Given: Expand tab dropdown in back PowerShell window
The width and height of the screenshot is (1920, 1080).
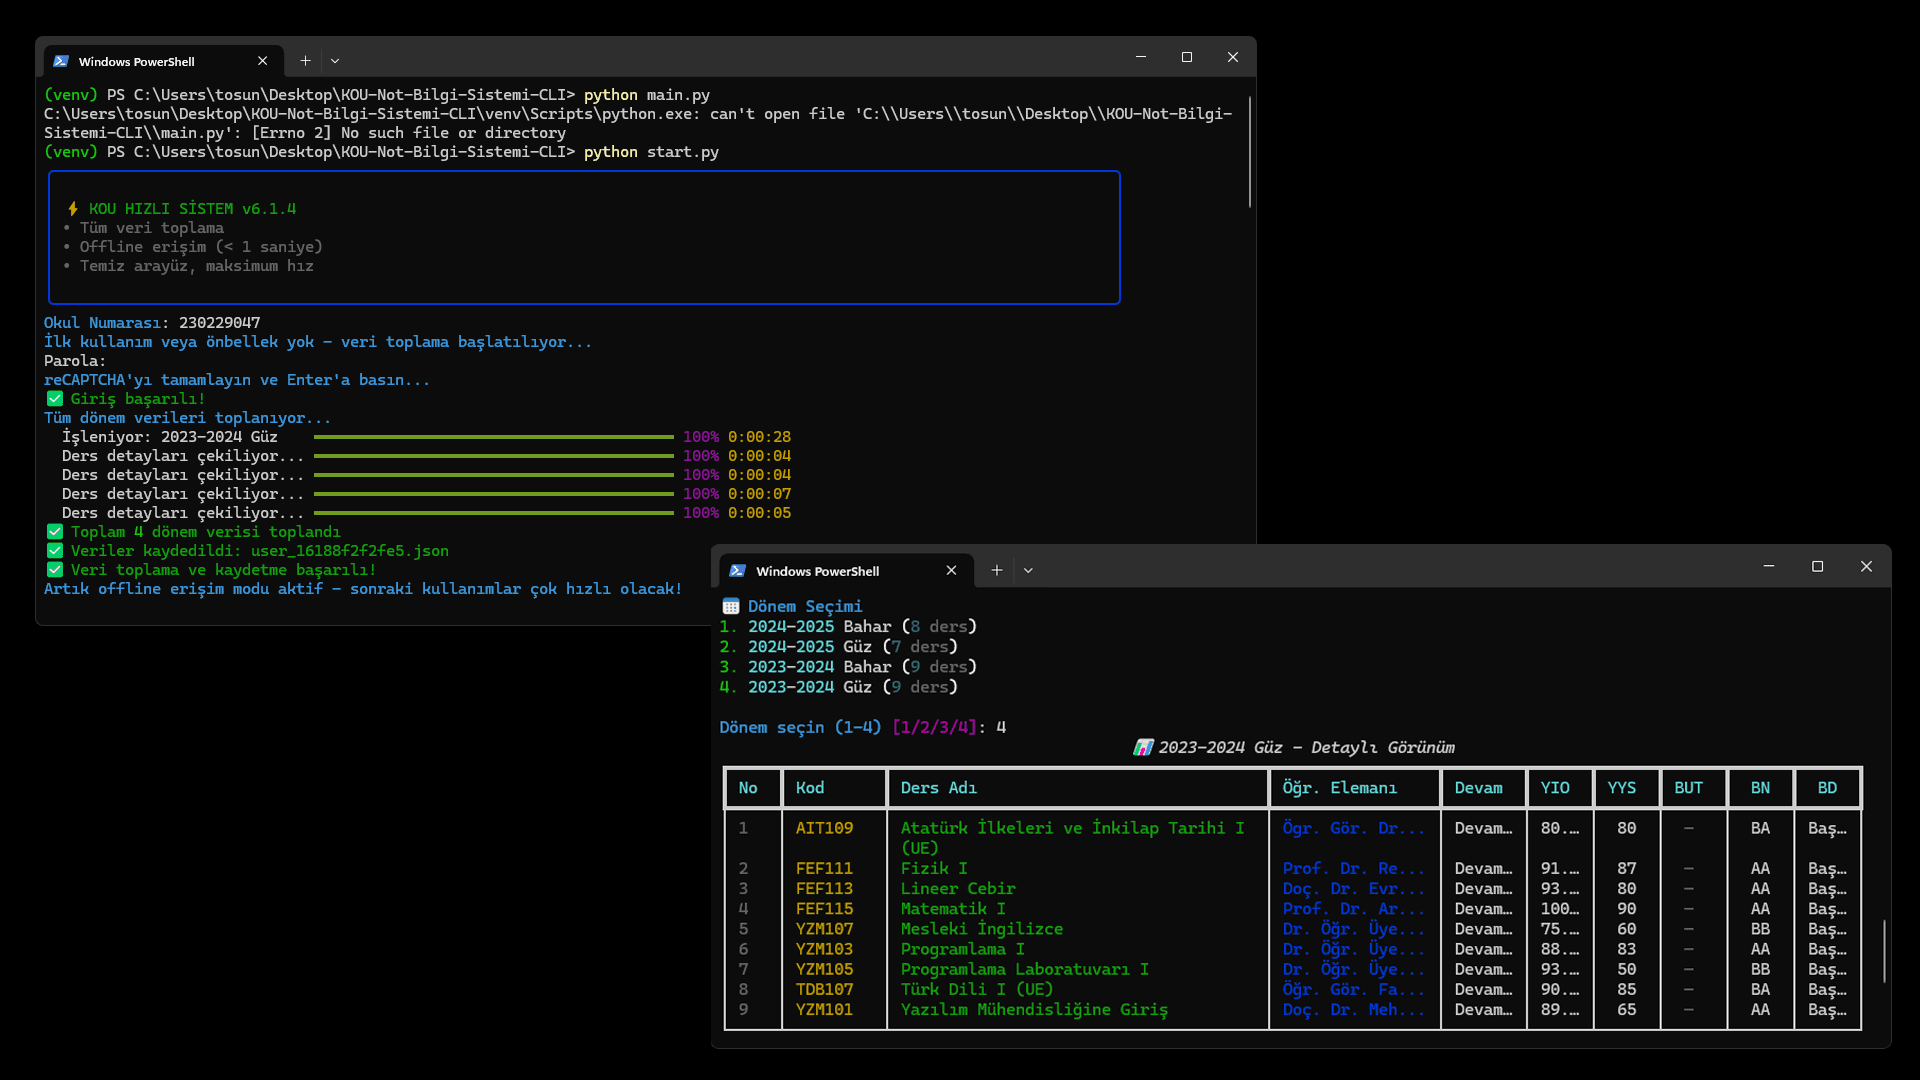Looking at the screenshot, I should click(335, 61).
